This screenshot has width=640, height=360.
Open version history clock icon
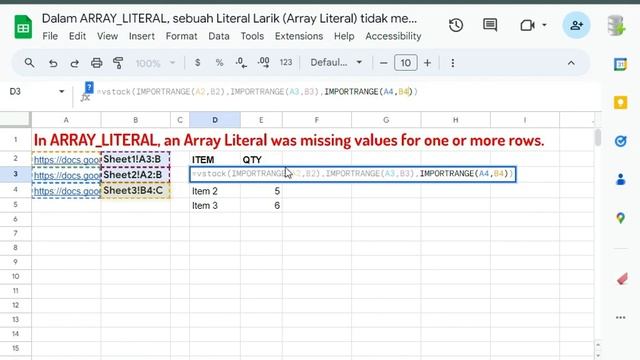pos(456,25)
